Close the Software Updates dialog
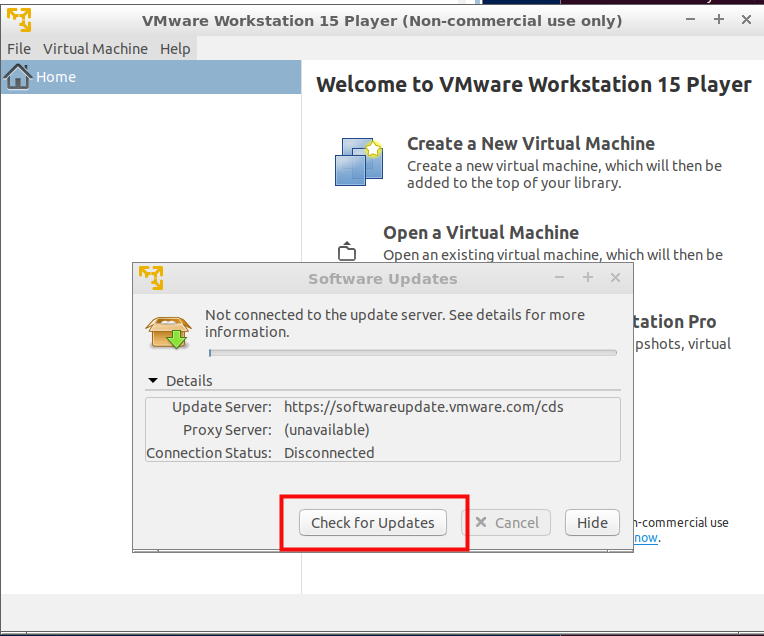This screenshot has width=764, height=636. click(x=616, y=278)
